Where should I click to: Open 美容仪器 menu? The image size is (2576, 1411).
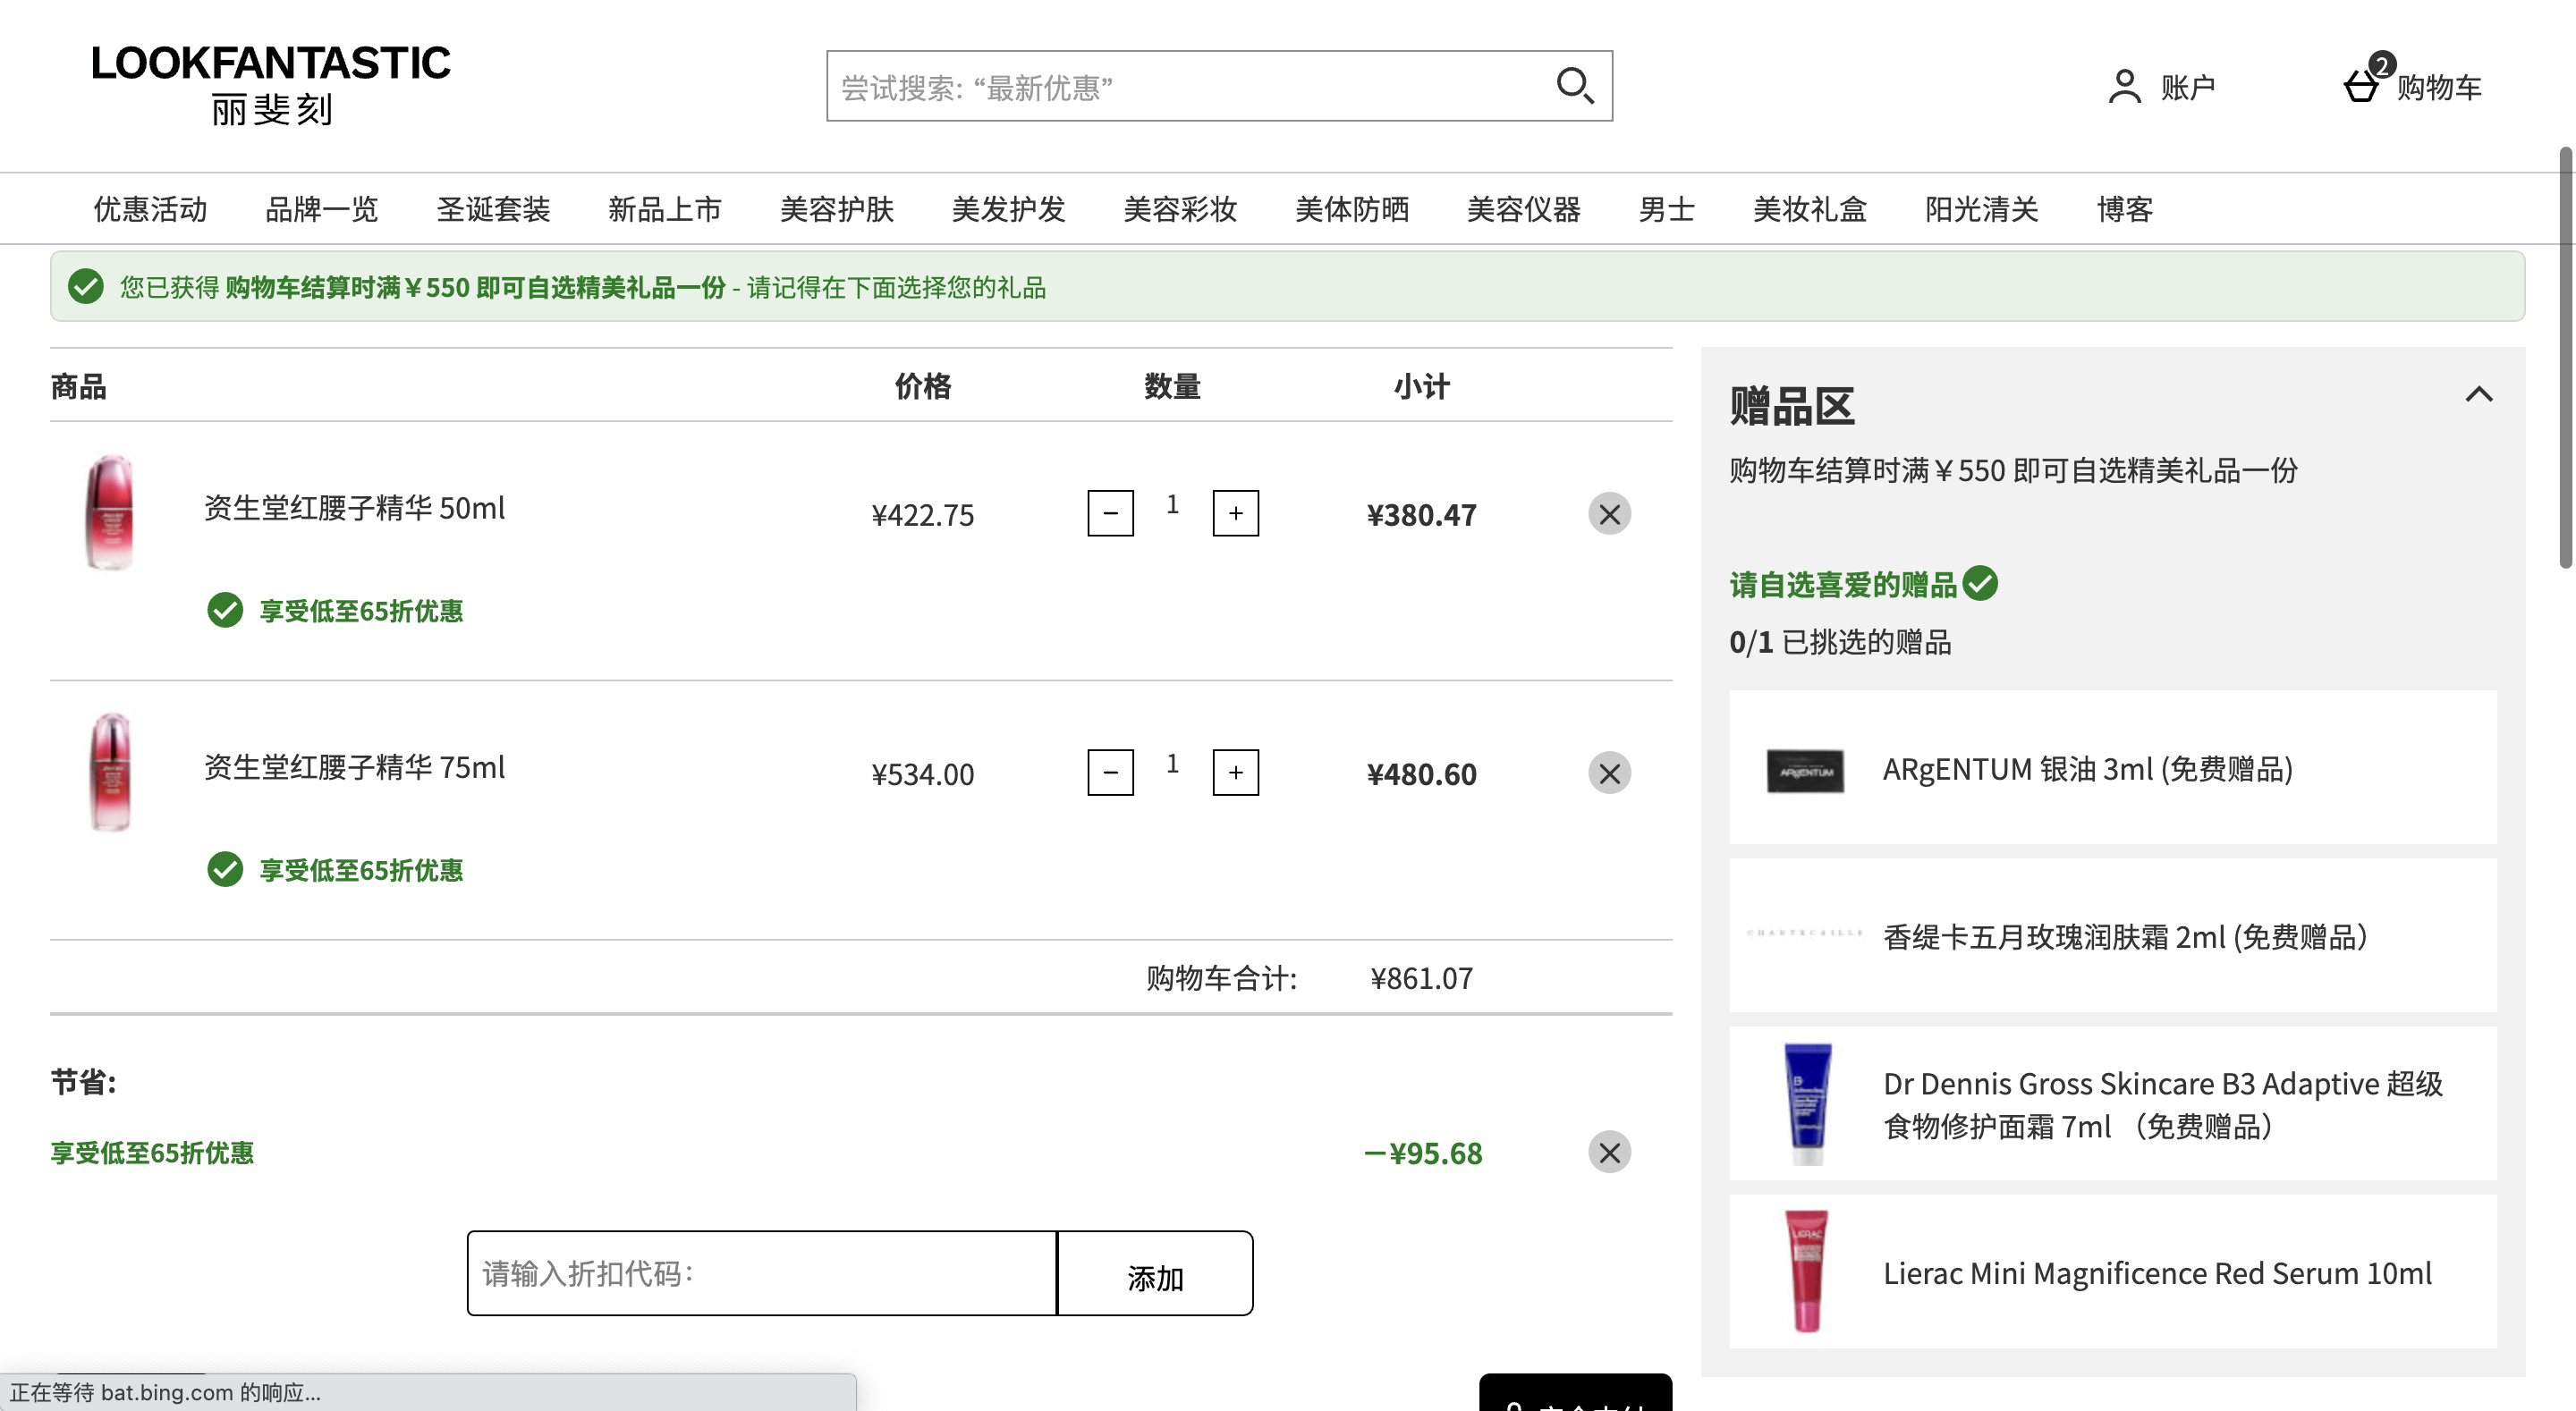coord(1524,209)
